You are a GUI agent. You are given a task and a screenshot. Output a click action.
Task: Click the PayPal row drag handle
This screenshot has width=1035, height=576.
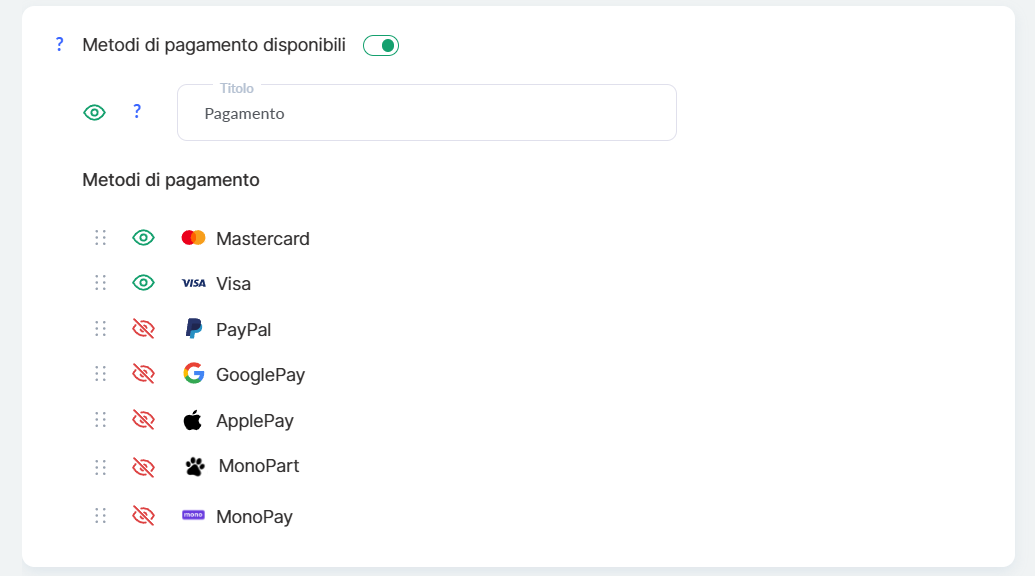pyautogui.click(x=100, y=329)
